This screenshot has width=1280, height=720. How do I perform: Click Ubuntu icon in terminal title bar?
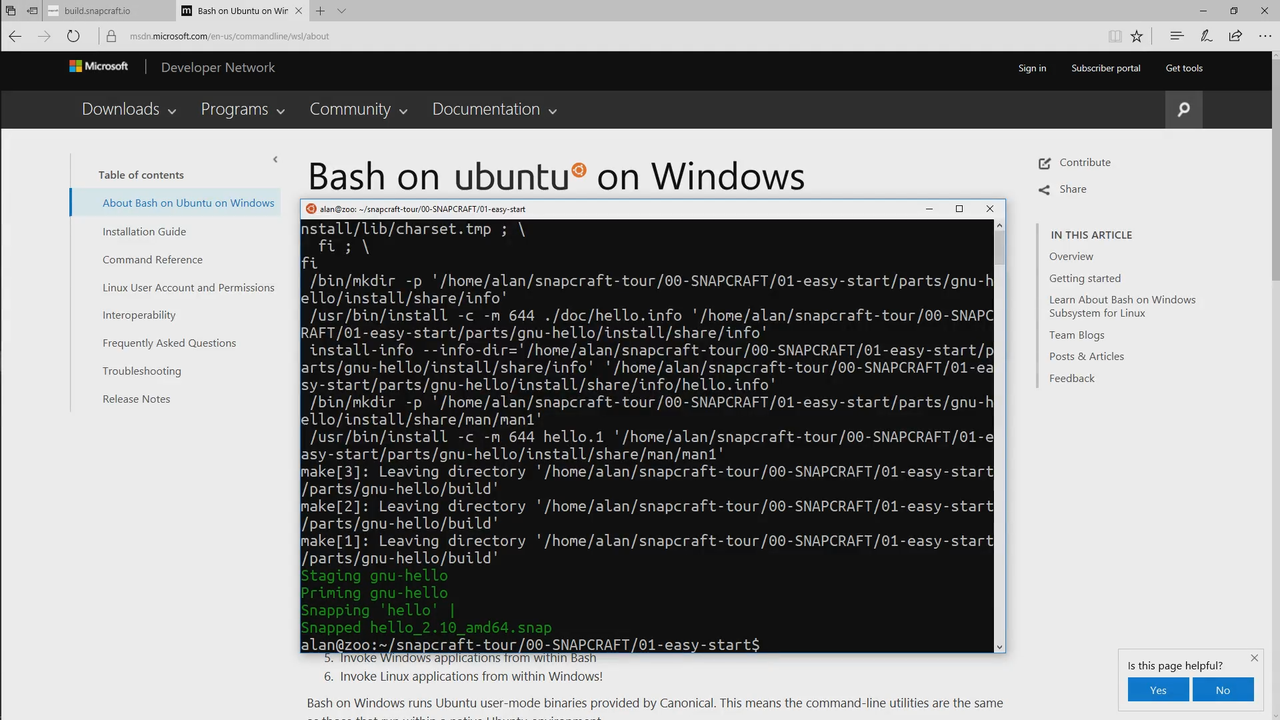pyautogui.click(x=311, y=209)
